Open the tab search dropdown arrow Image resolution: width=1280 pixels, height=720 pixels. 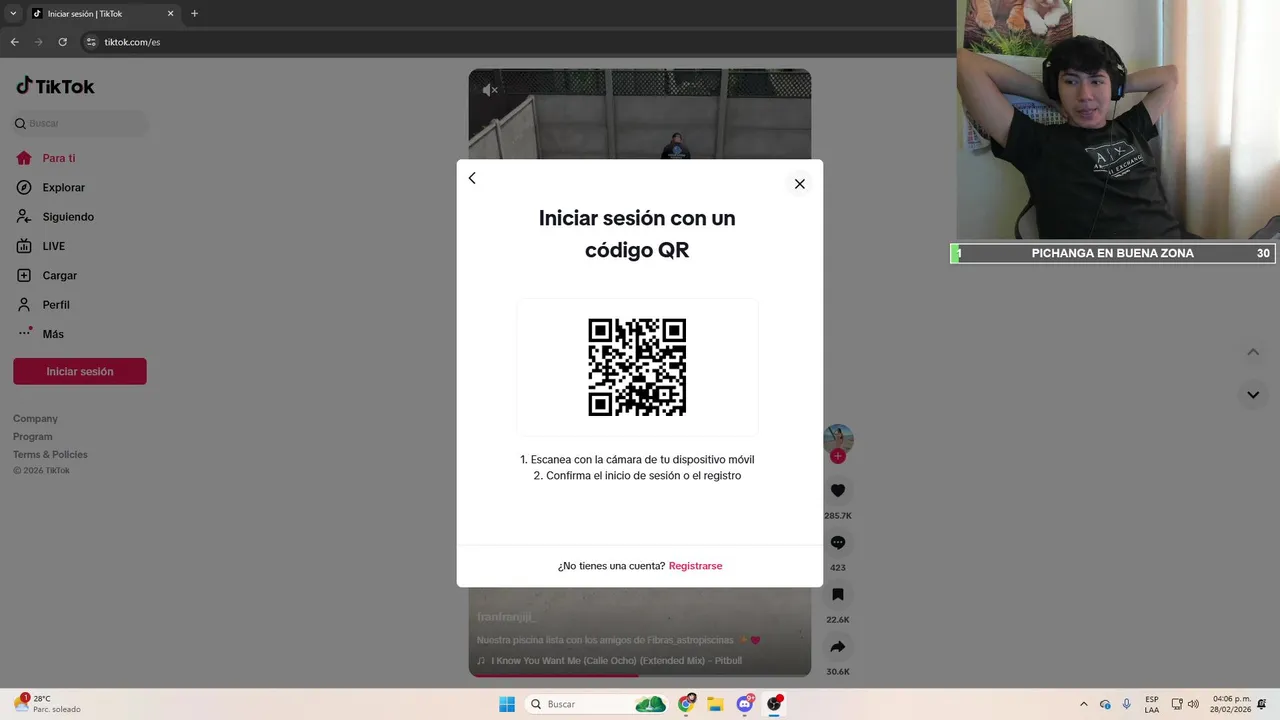point(13,14)
